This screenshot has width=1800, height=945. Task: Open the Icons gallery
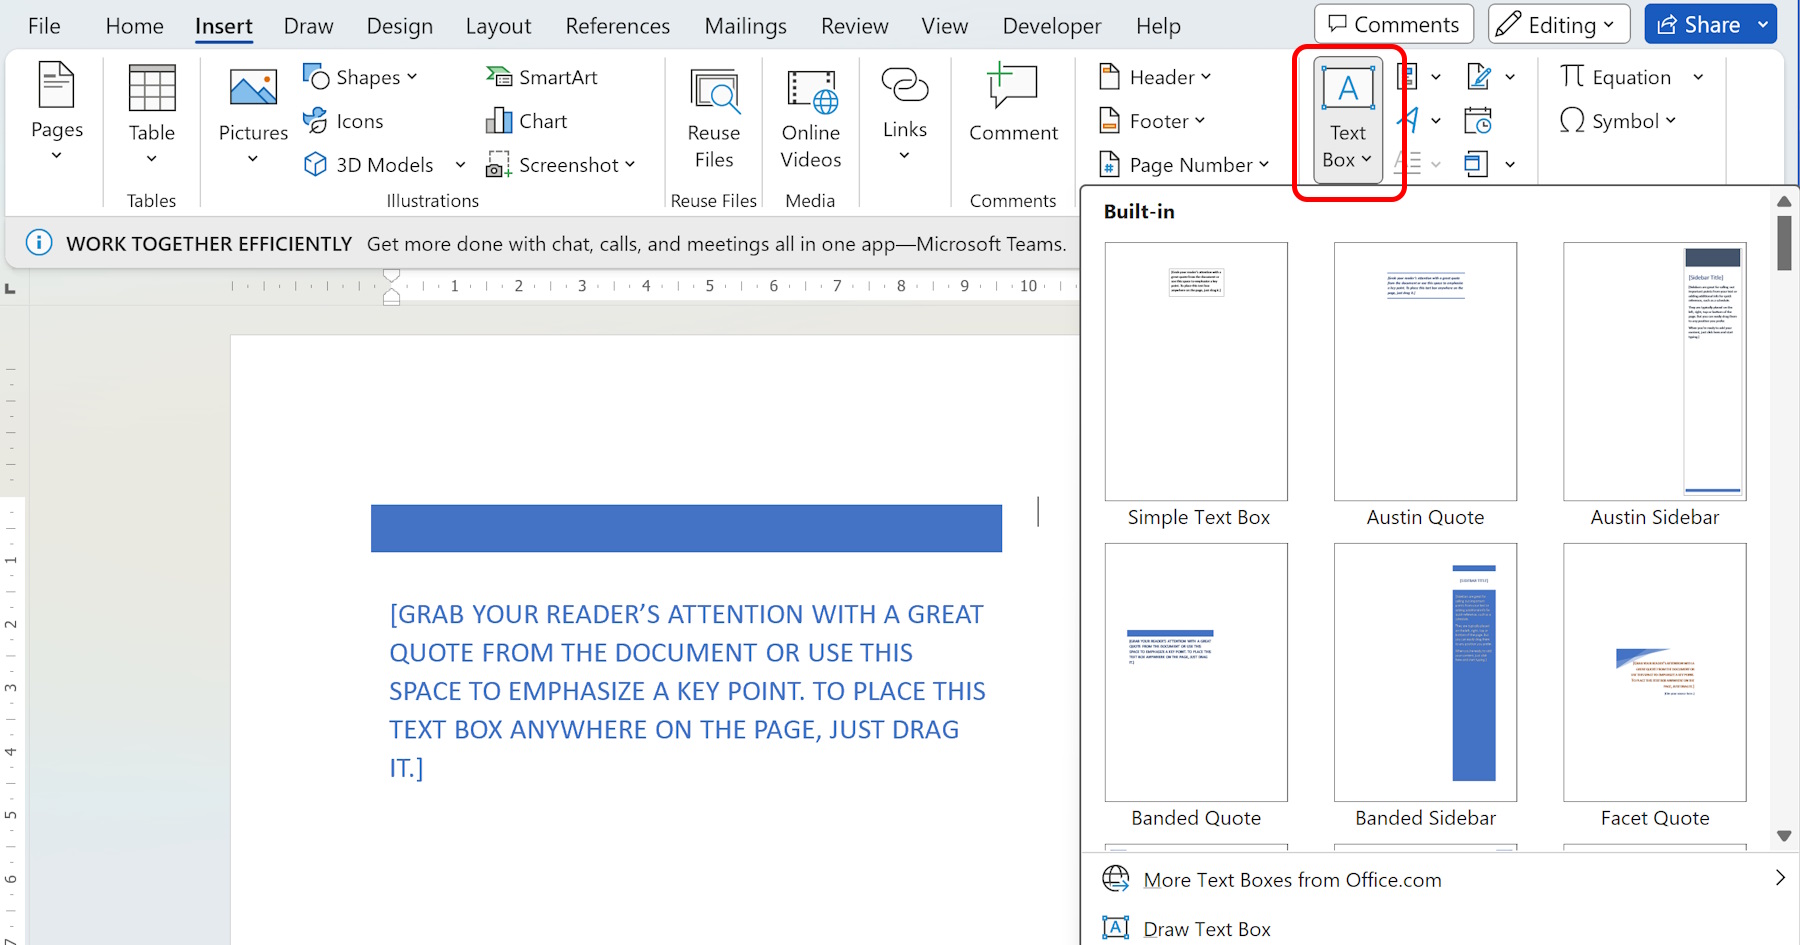pos(344,120)
